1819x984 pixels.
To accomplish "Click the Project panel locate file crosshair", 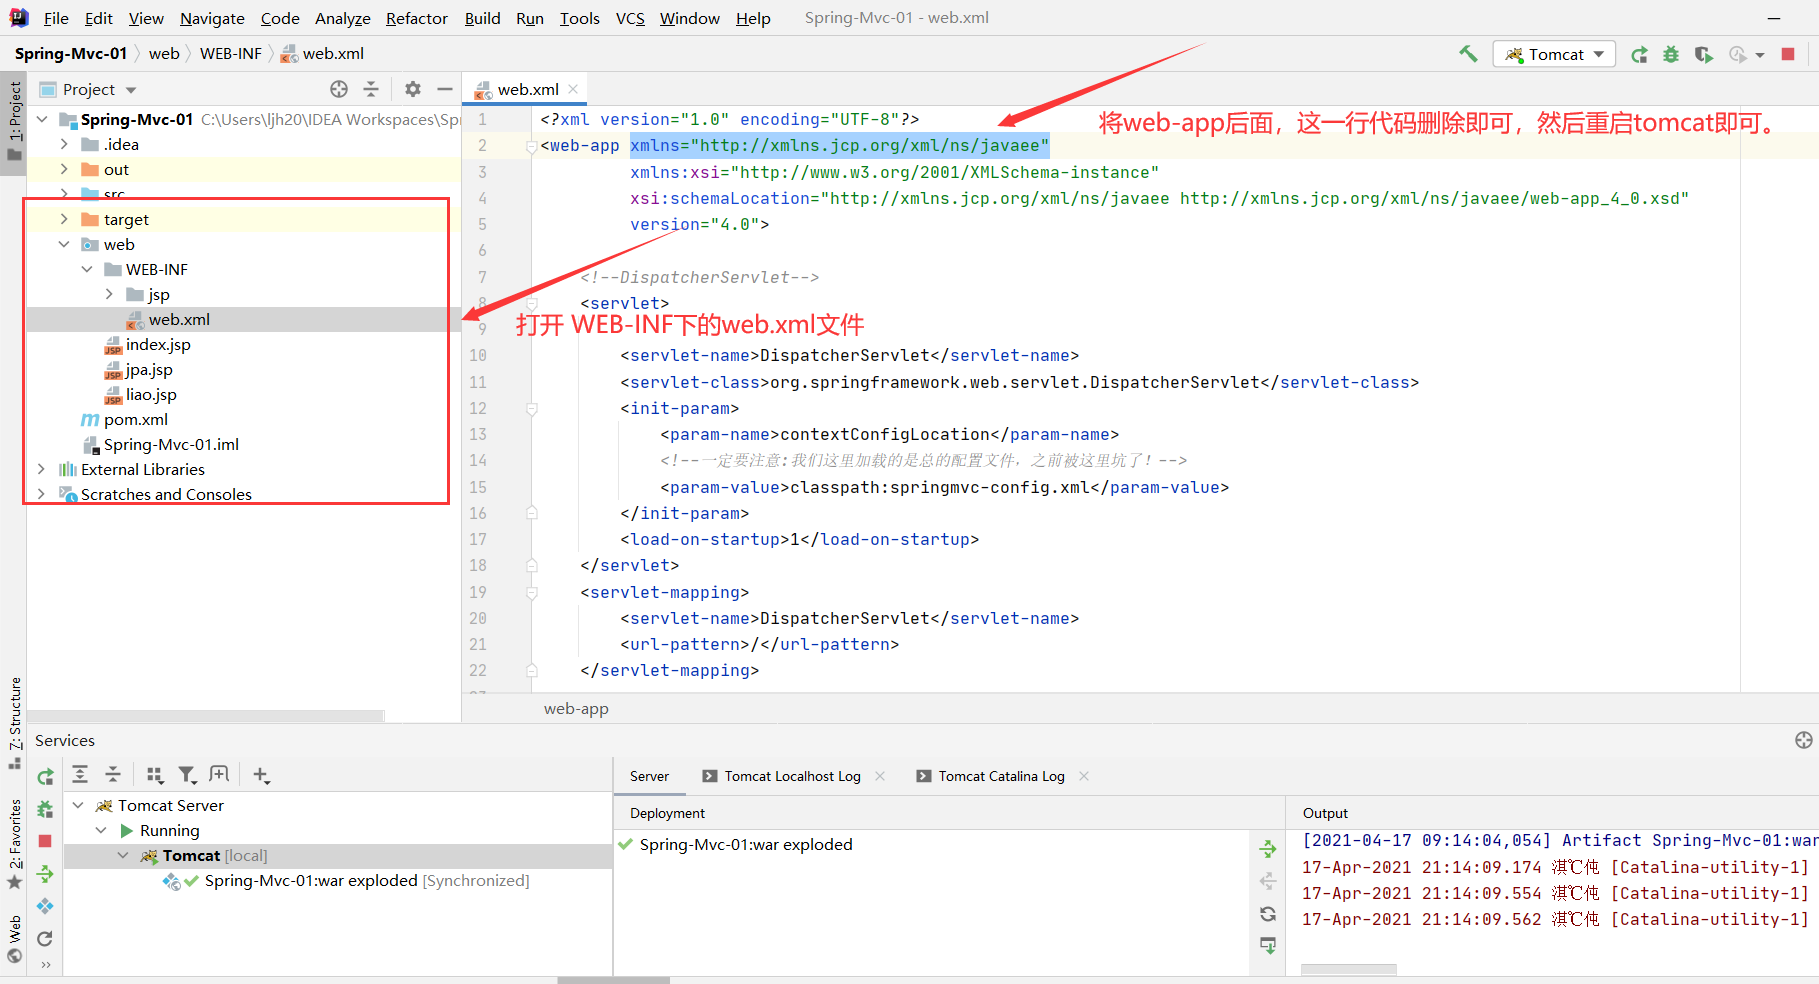I will click(339, 89).
